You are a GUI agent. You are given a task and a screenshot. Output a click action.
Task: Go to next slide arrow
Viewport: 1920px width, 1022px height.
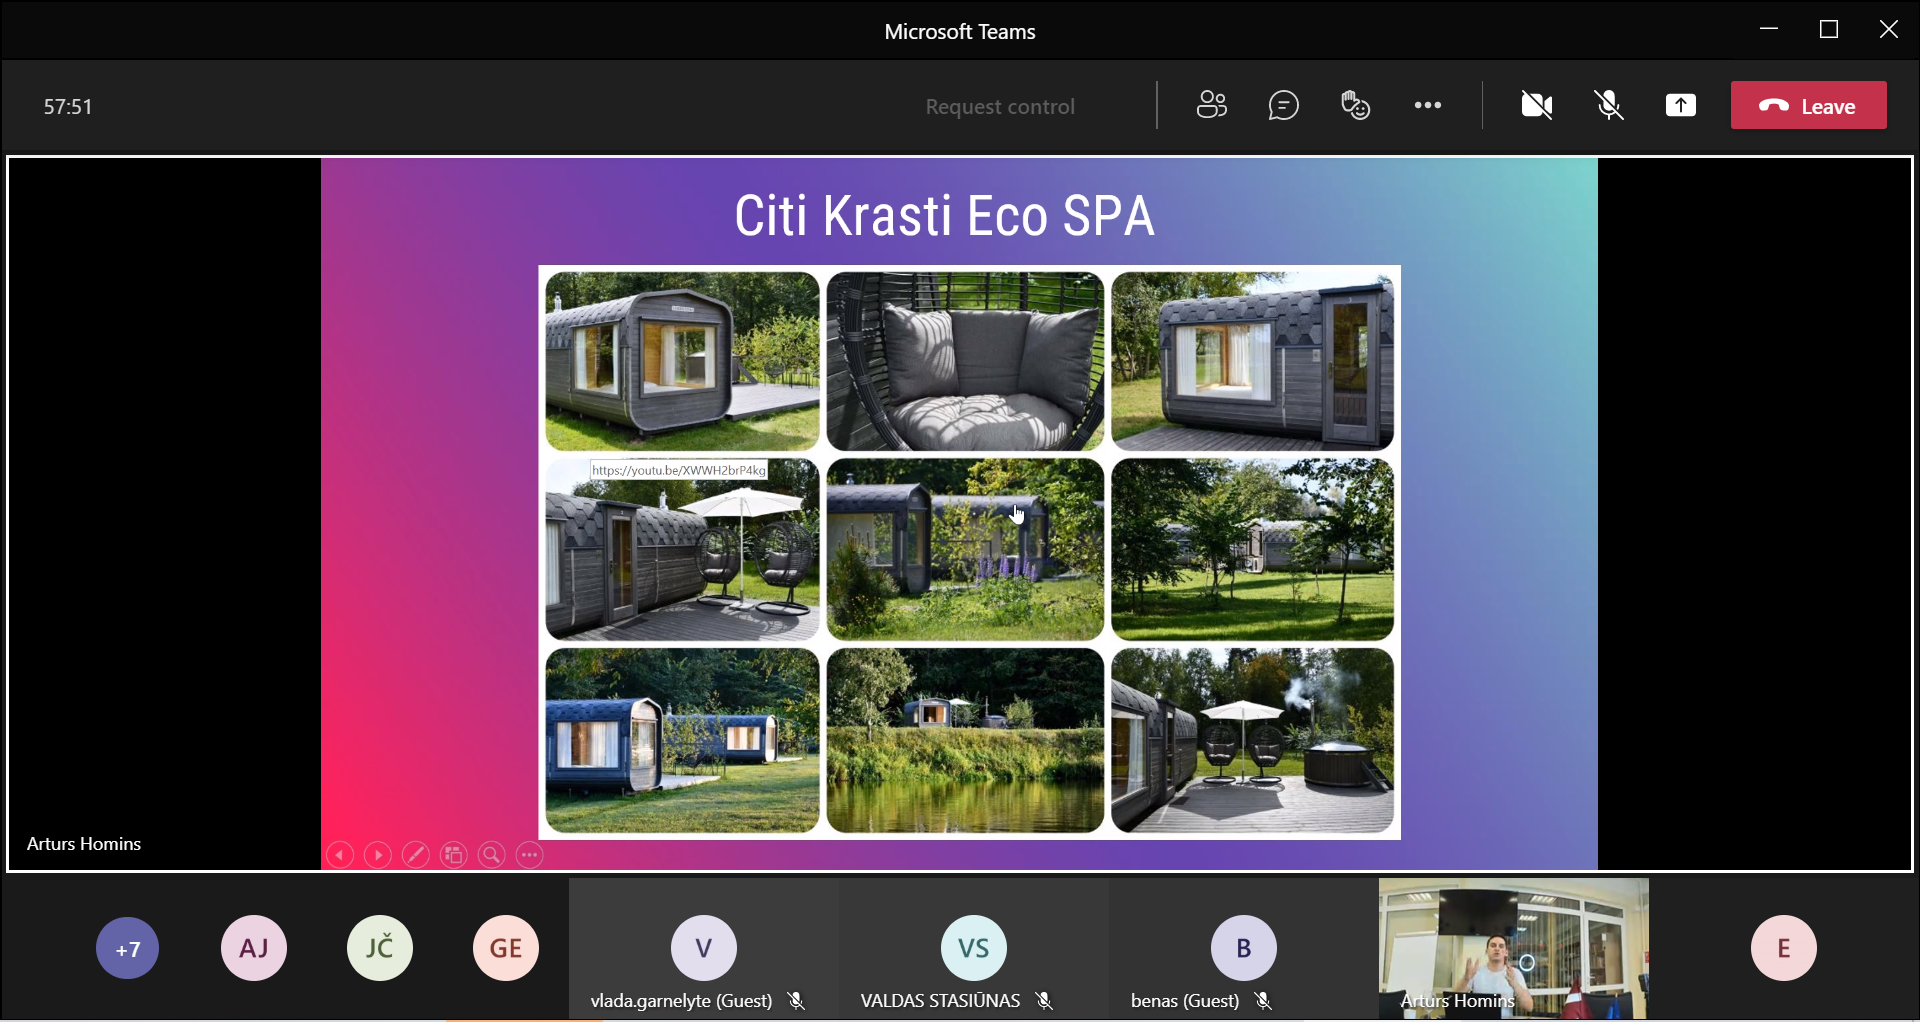point(378,855)
